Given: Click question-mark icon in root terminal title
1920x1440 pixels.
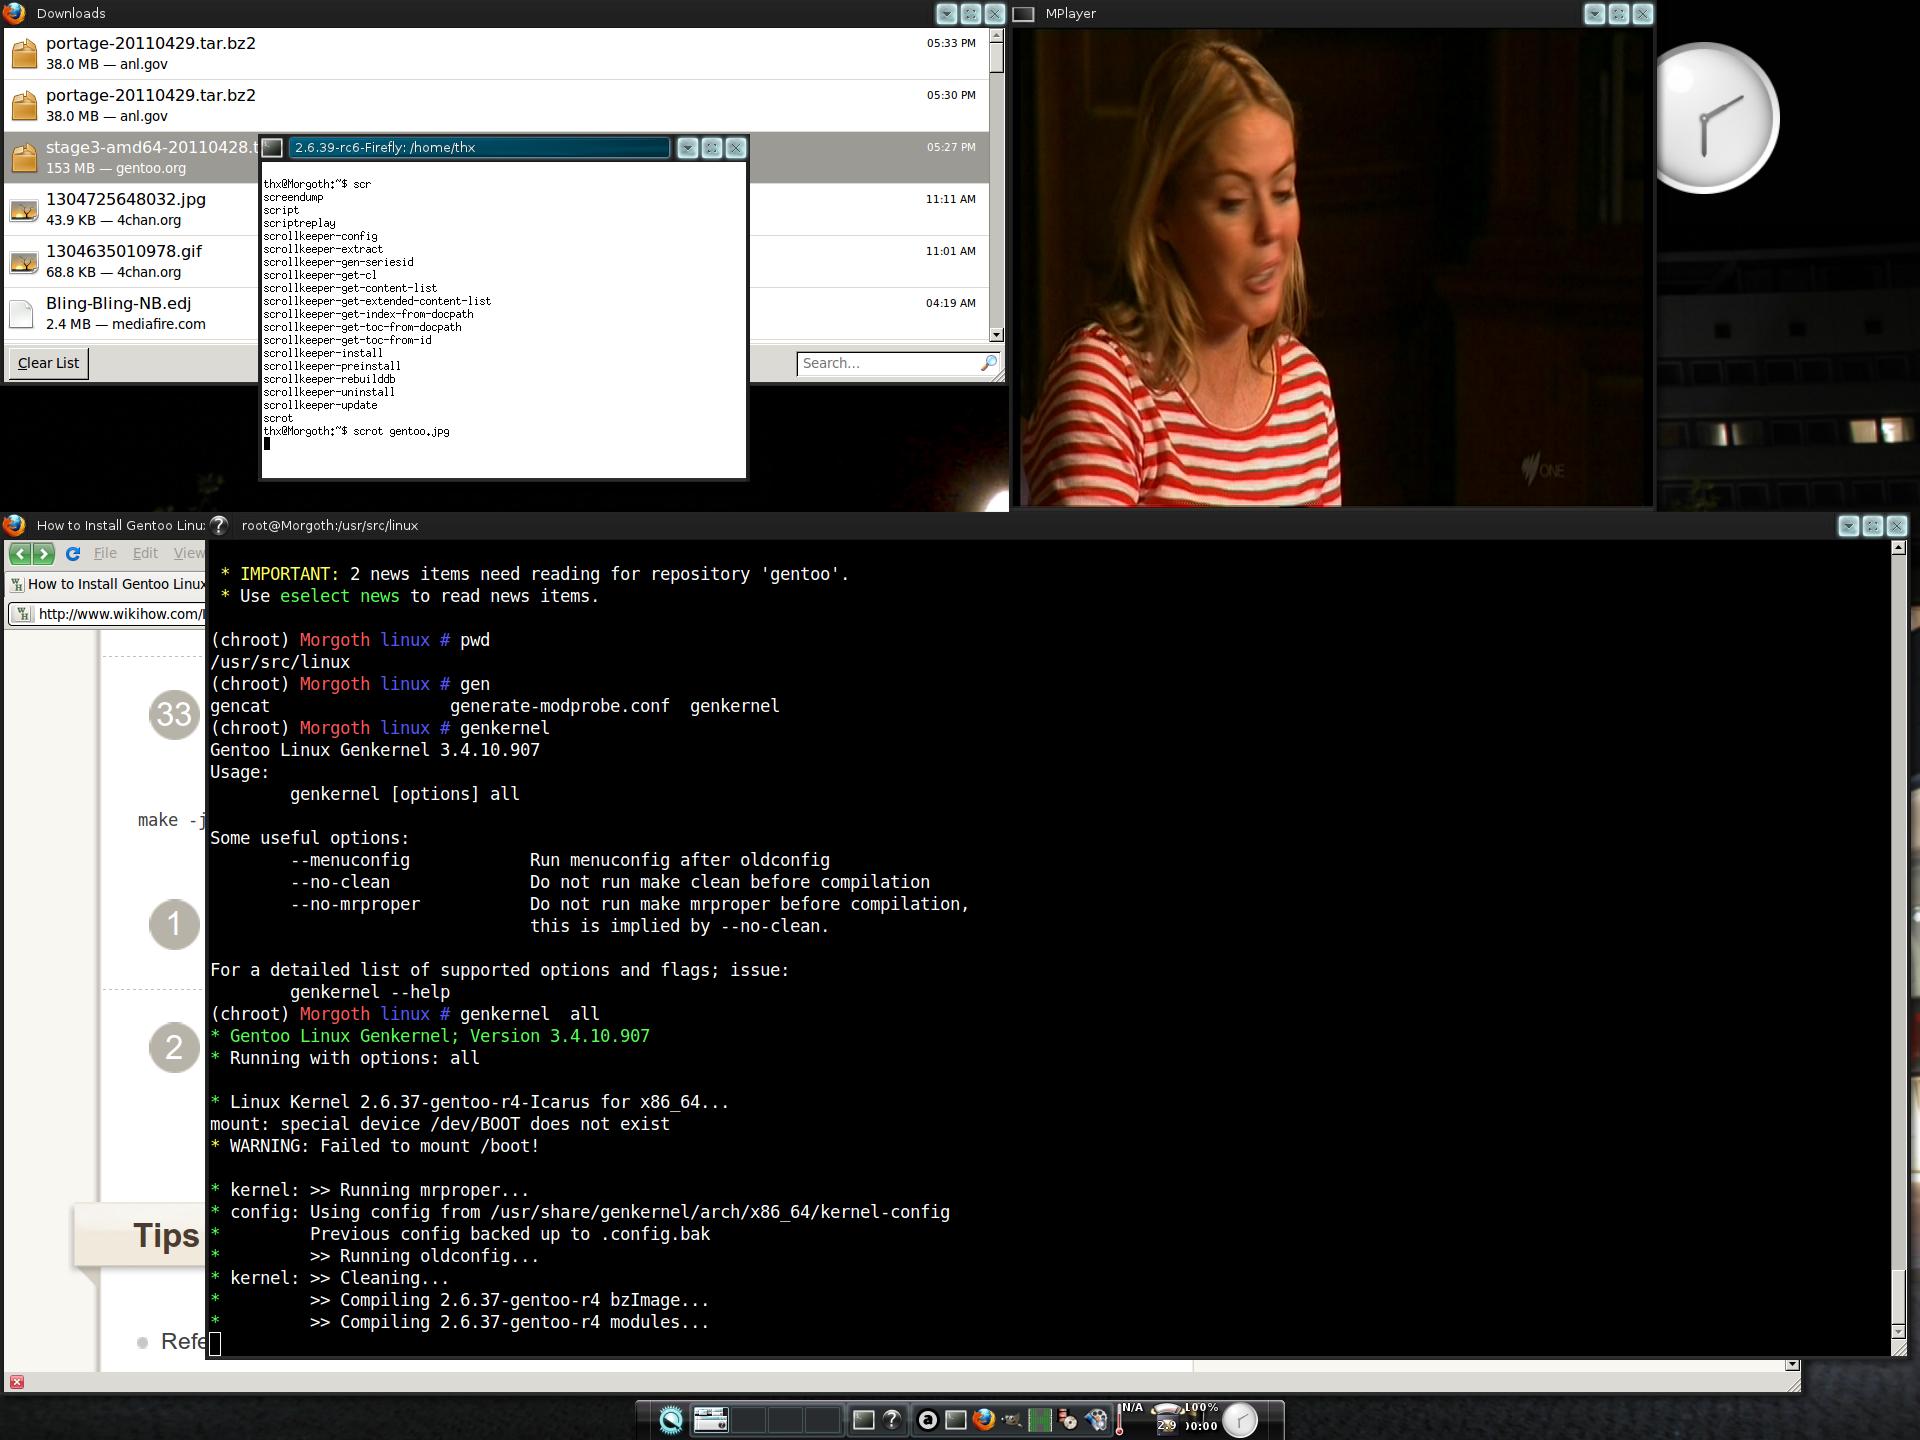Looking at the screenshot, I should click(x=219, y=525).
